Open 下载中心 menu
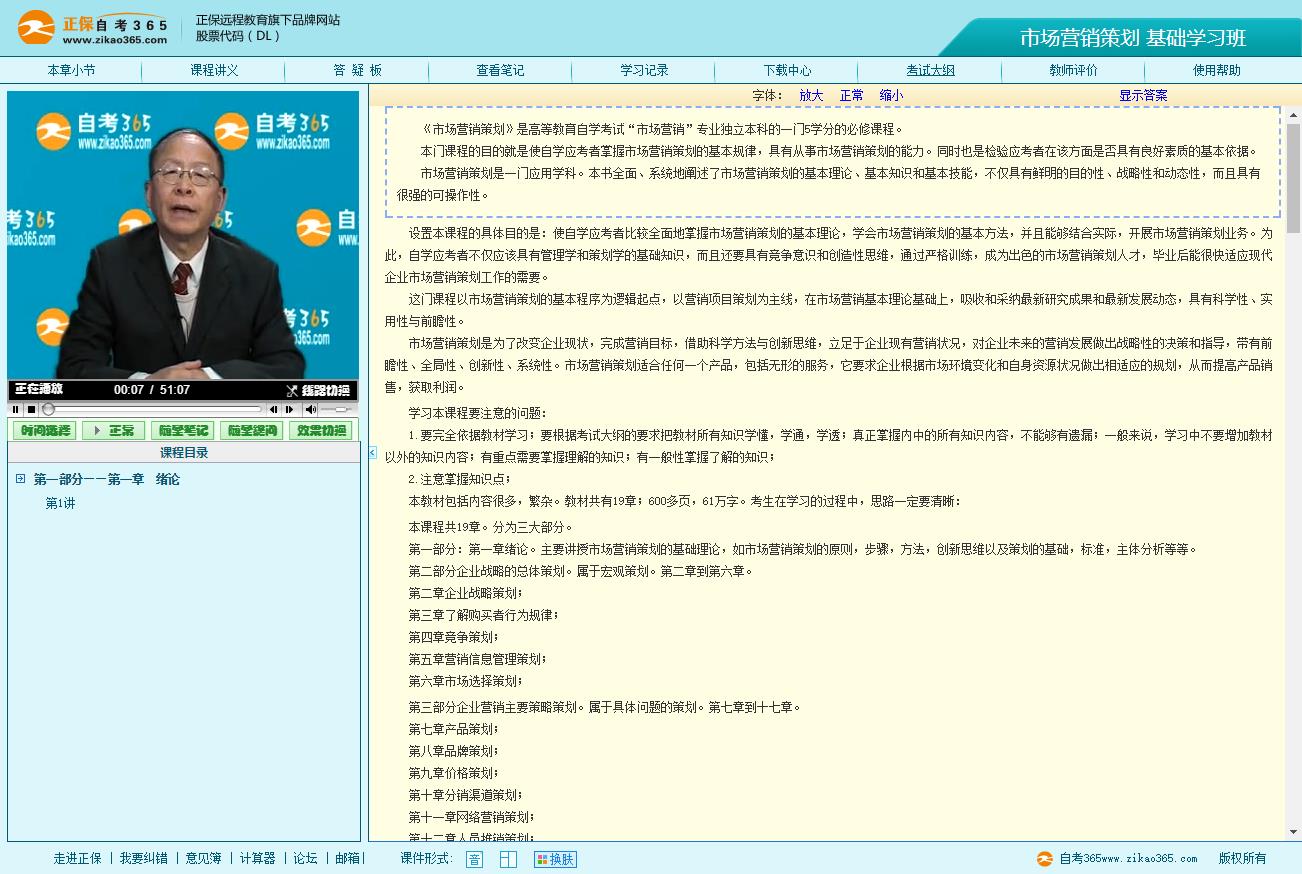Image resolution: width=1302 pixels, height=874 pixels. pyautogui.click(x=787, y=70)
